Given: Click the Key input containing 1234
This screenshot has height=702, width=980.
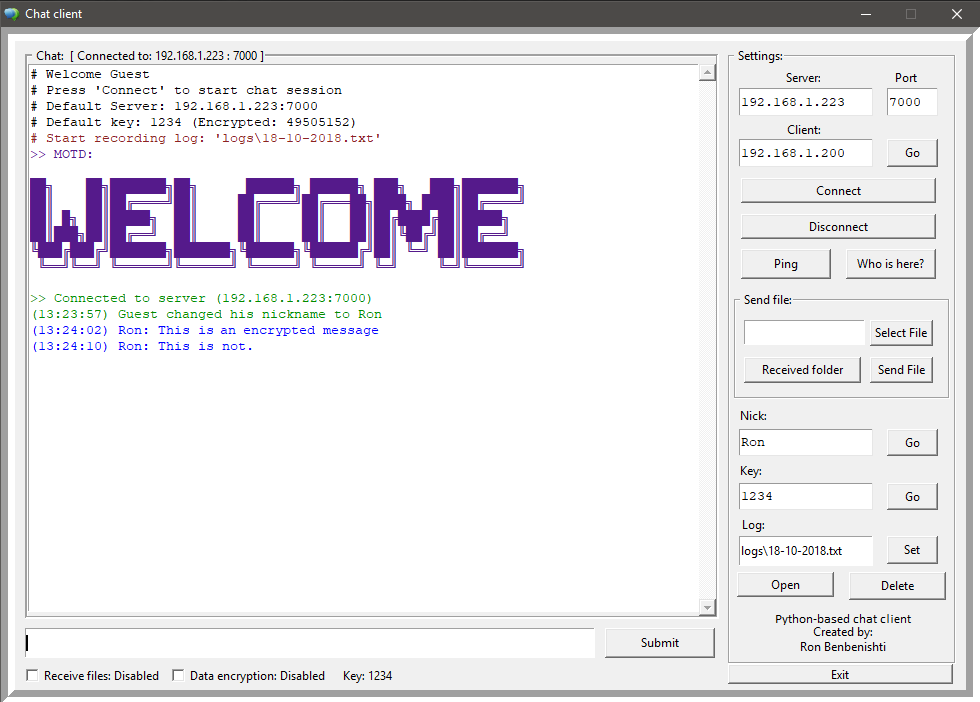Looking at the screenshot, I should [x=805, y=496].
